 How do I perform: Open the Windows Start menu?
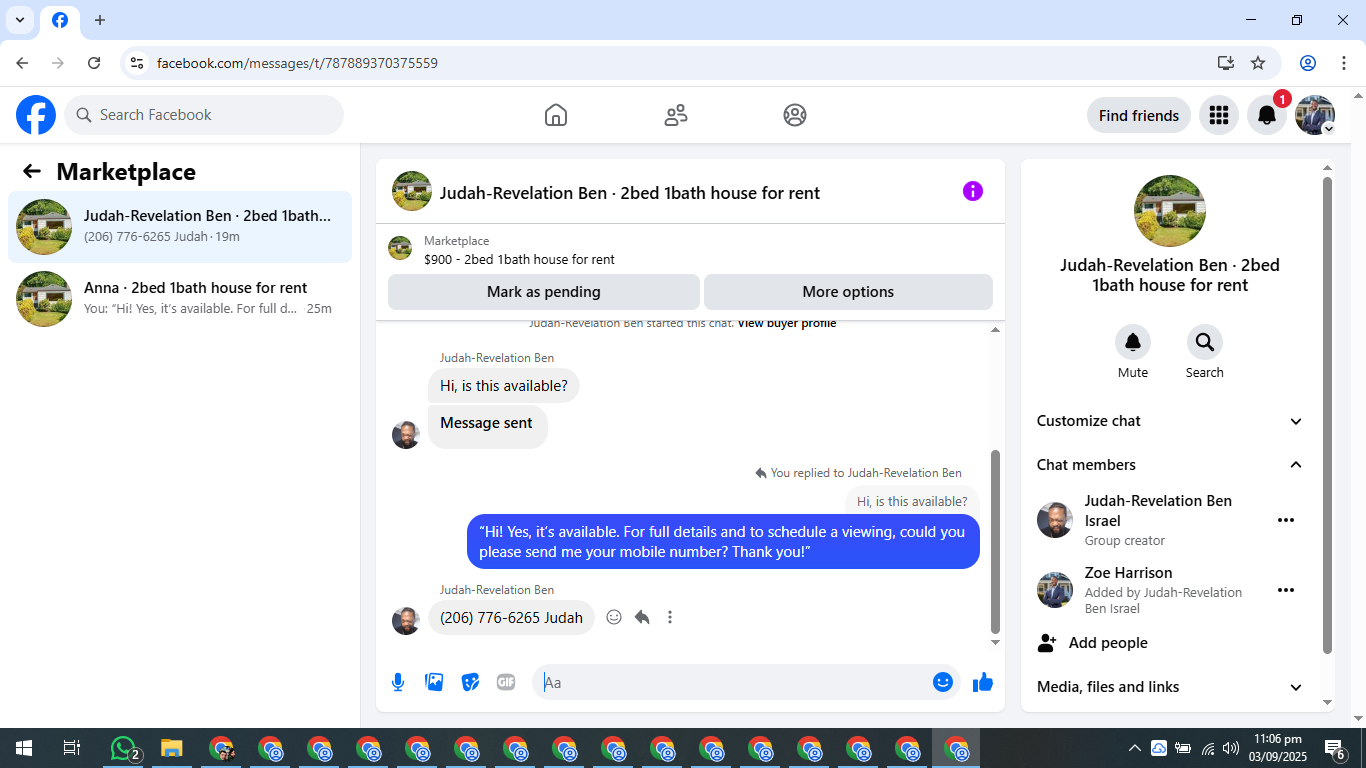[24, 748]
